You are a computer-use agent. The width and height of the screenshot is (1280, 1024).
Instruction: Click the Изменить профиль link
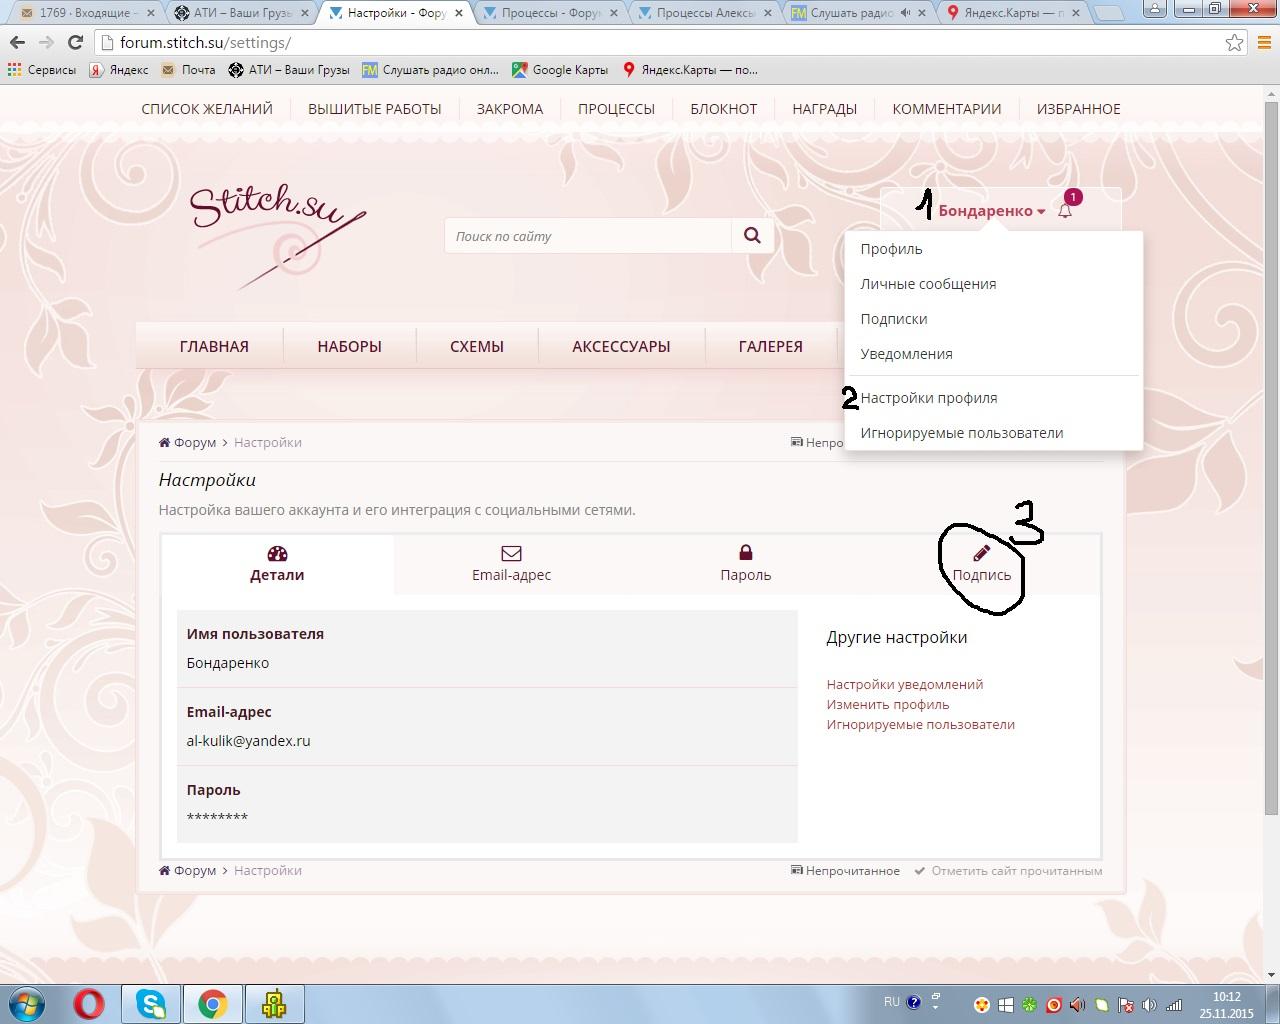pyautogui.click(x=887, y=705)
